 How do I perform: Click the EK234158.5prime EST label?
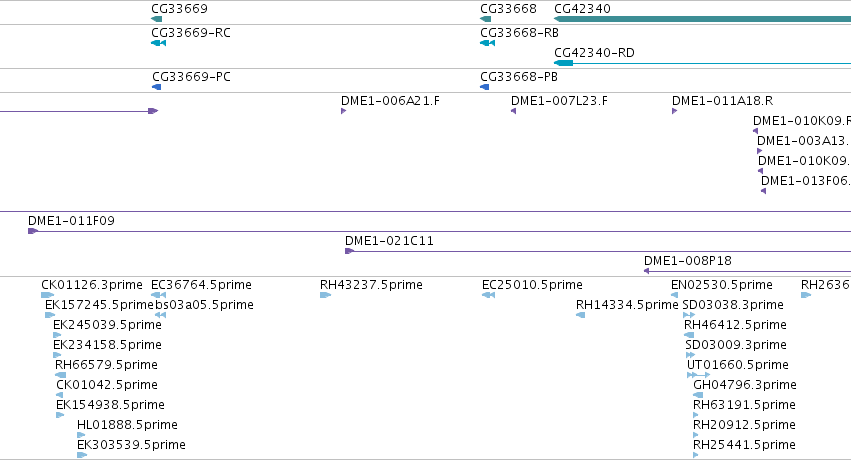[x=107, y=345]
